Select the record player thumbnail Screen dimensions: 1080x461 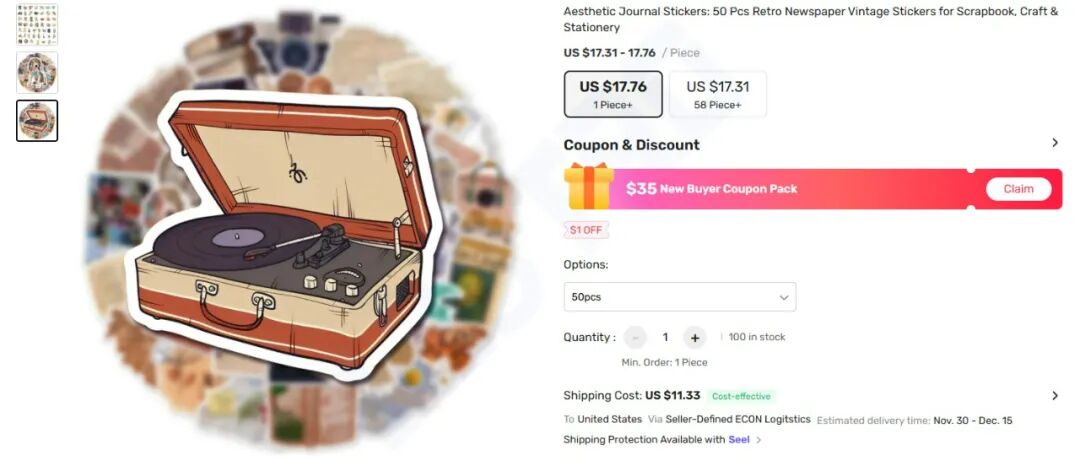(x=37, y=121)
